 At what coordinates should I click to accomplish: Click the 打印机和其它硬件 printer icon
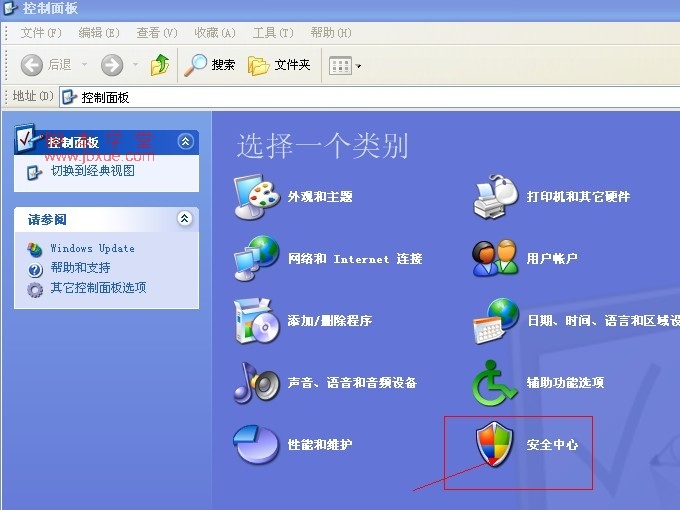point(495,196)
